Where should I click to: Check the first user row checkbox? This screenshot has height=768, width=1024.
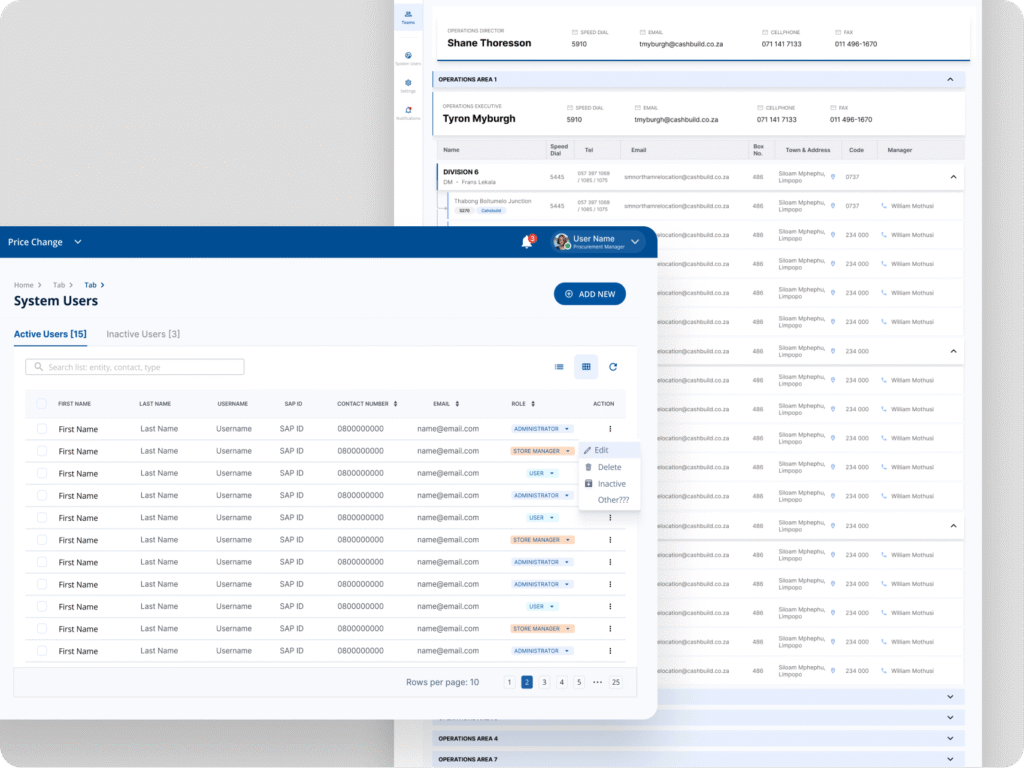[41, 428]
